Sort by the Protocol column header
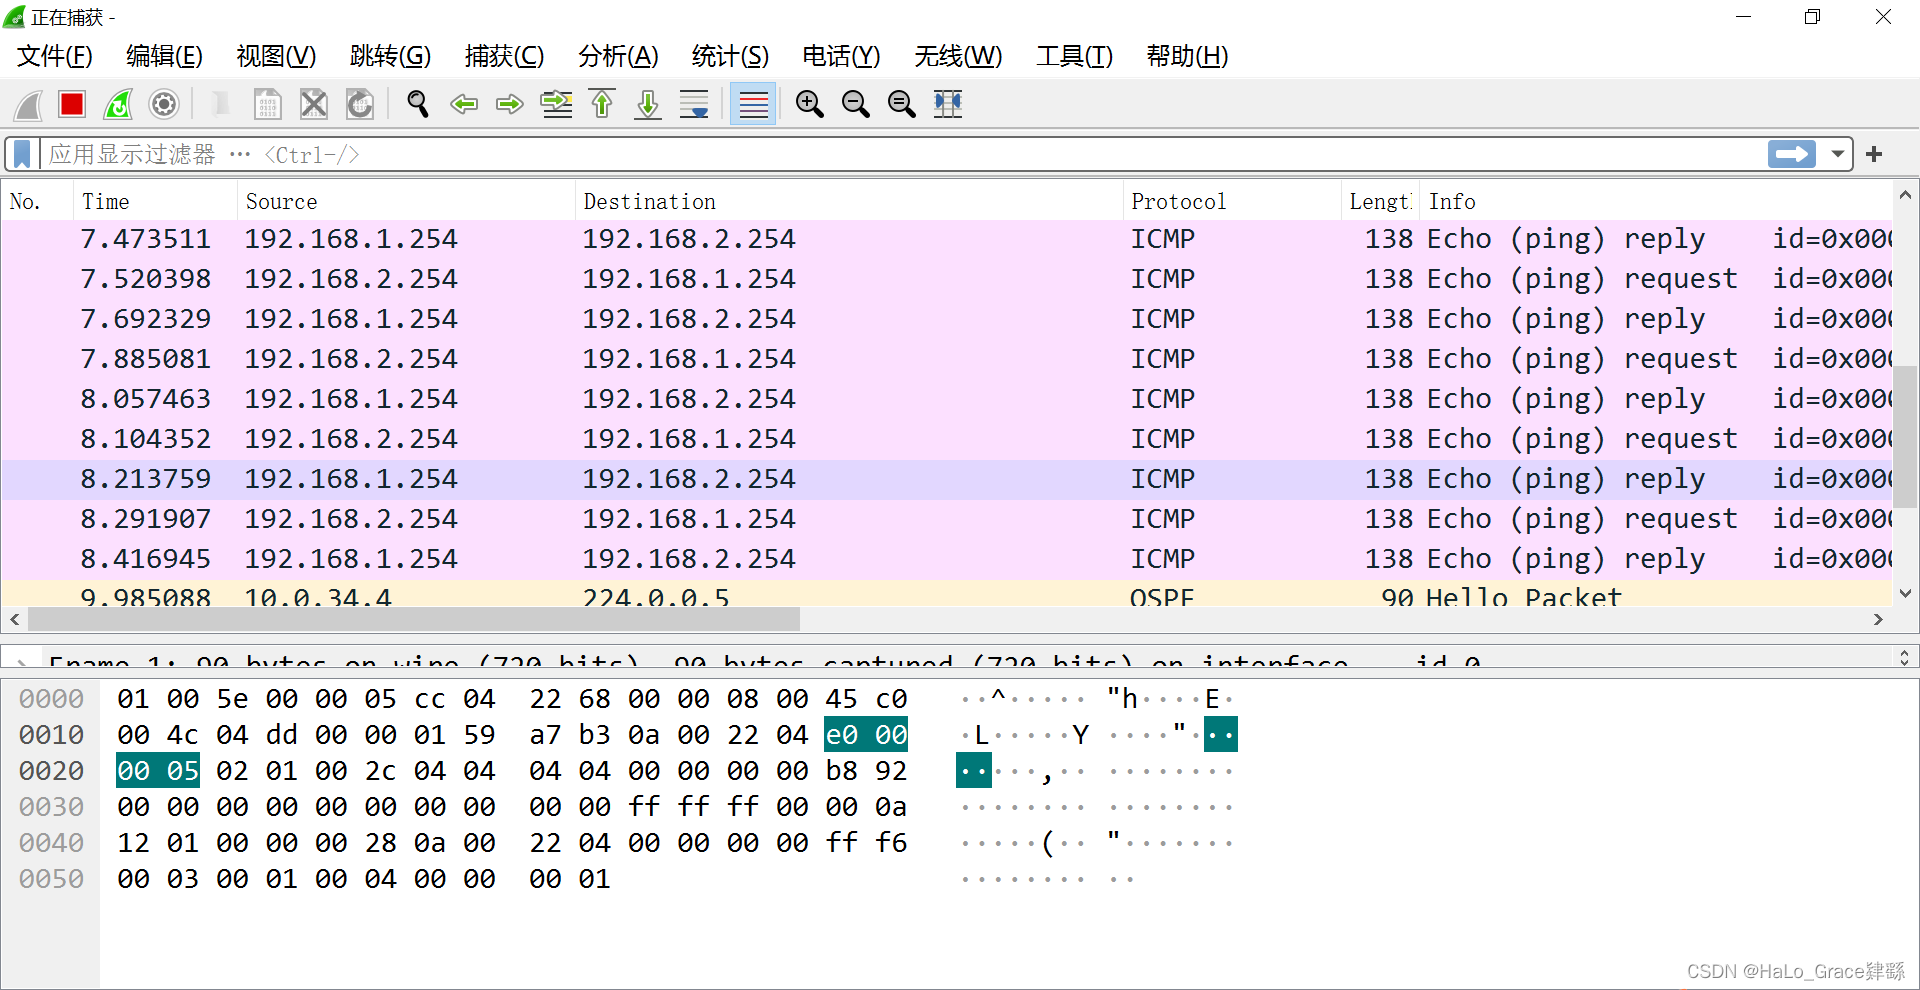Viewport: 1920px width, 990px height. 1232,201
